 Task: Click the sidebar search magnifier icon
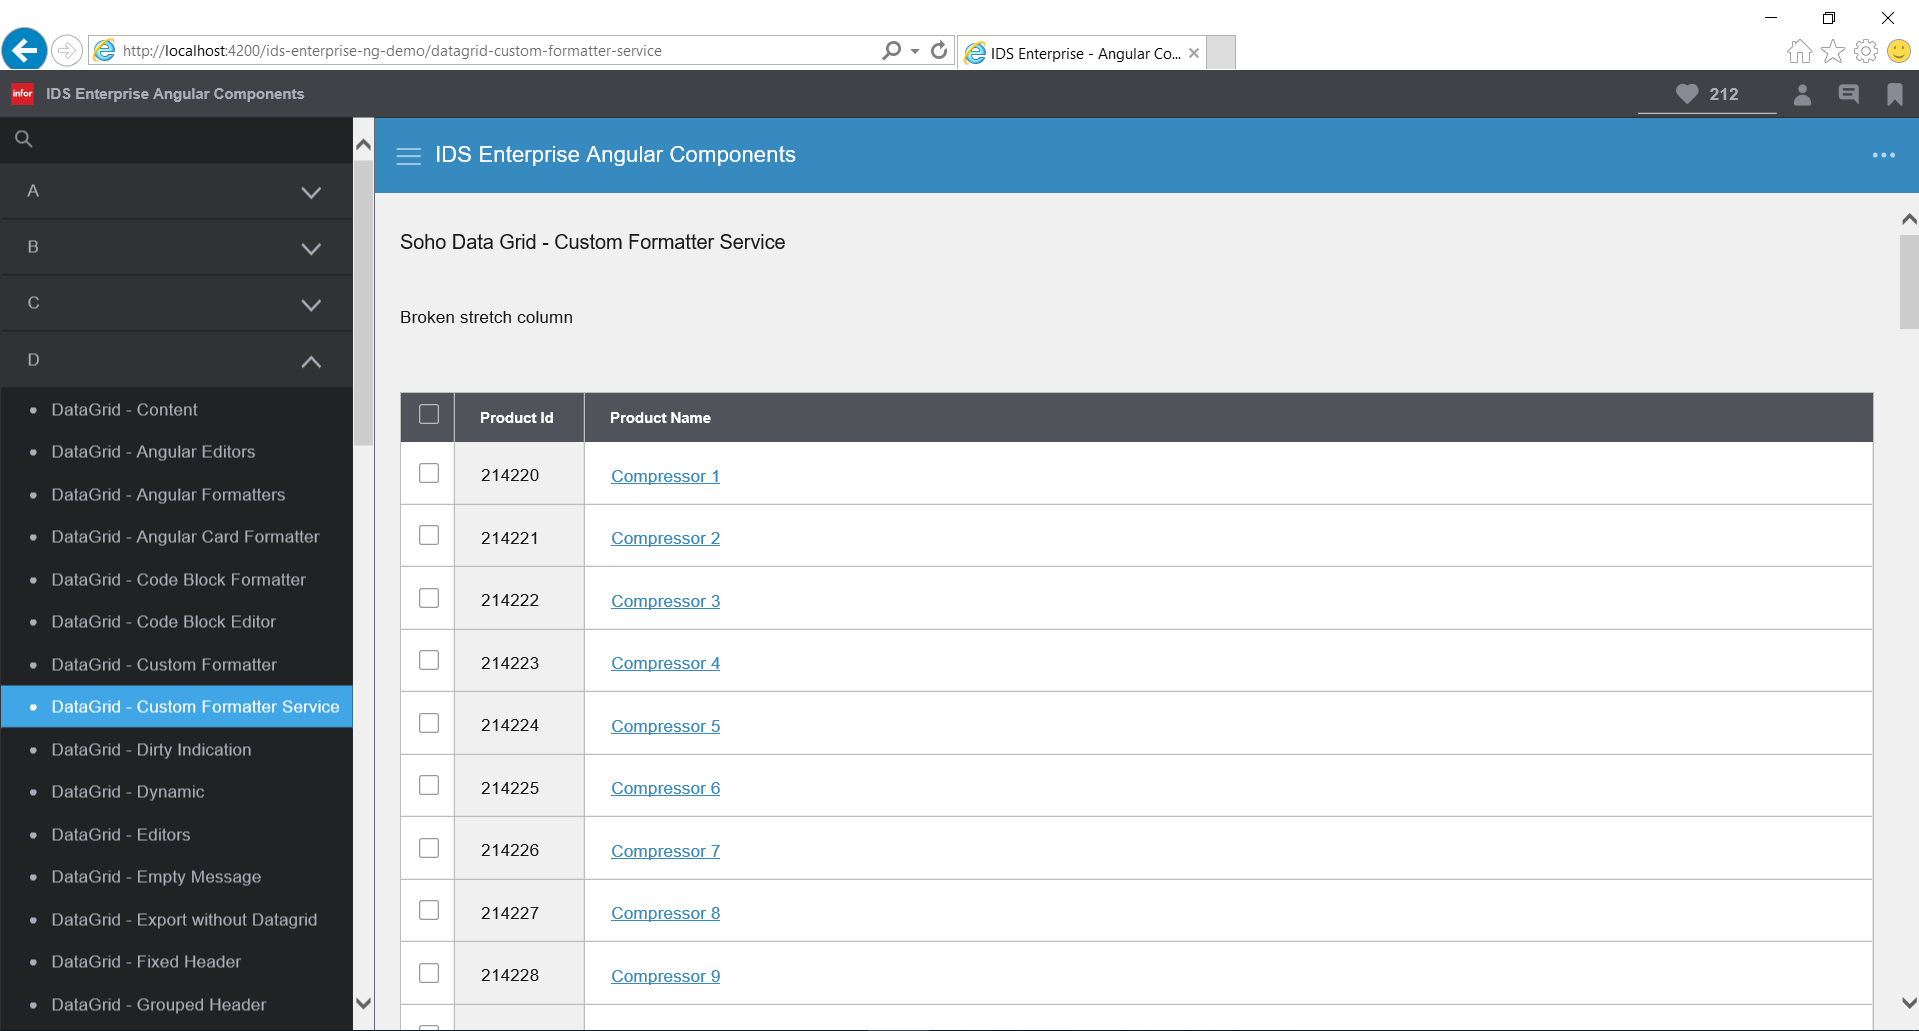(x=24, y=139)
